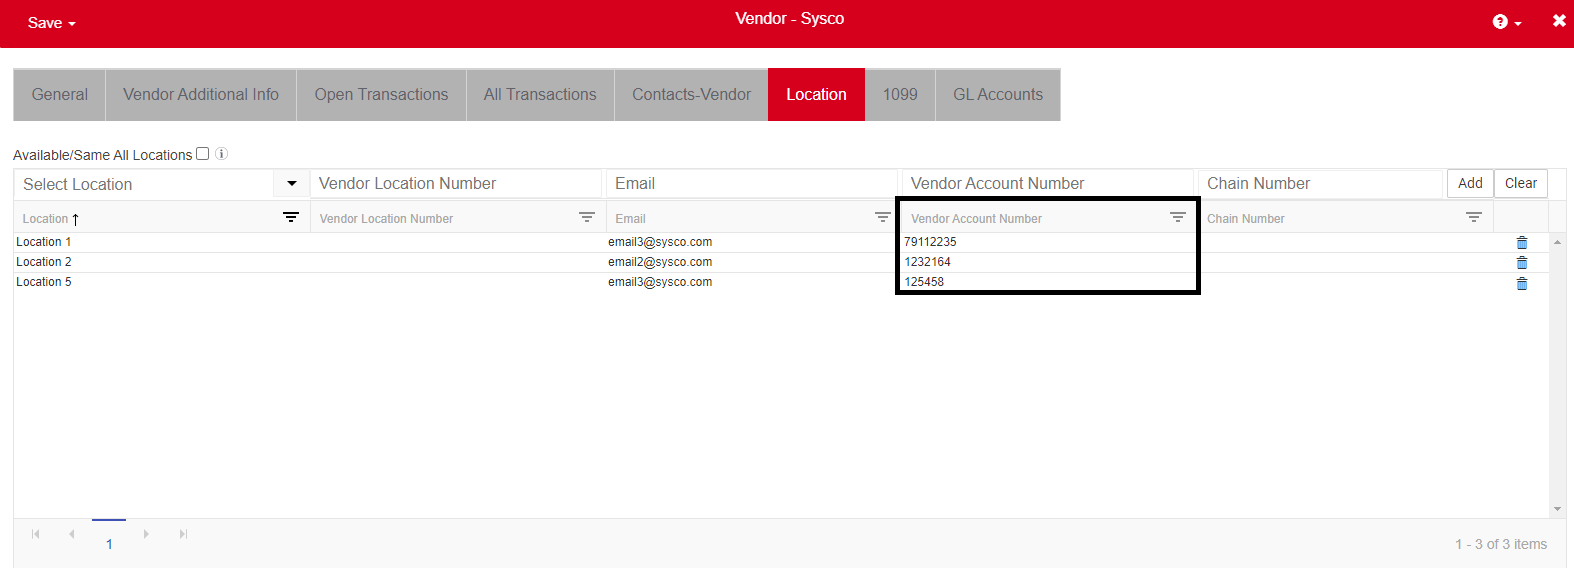Screen dimensions: 1574x575
Task: Click the email2@sysco.com cell
Action: [660, 262]
